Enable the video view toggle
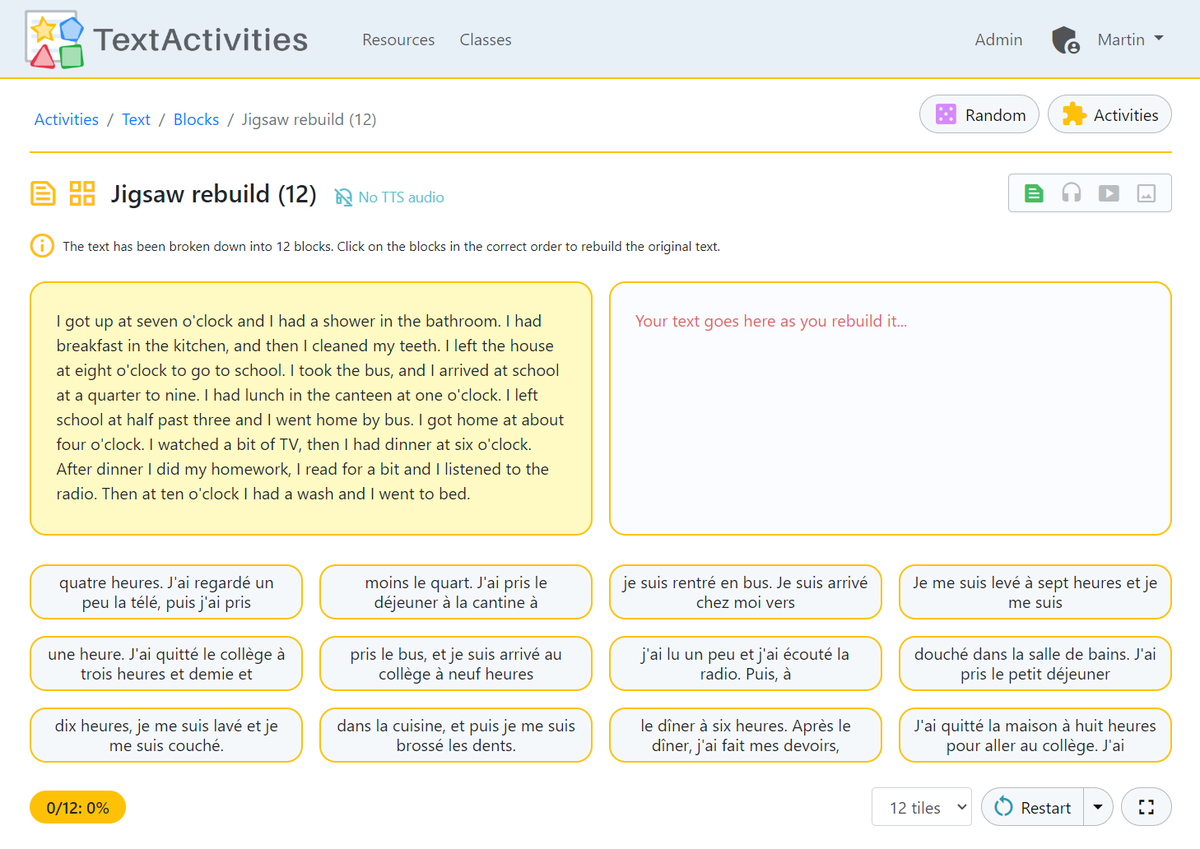 pos(1108,192)
